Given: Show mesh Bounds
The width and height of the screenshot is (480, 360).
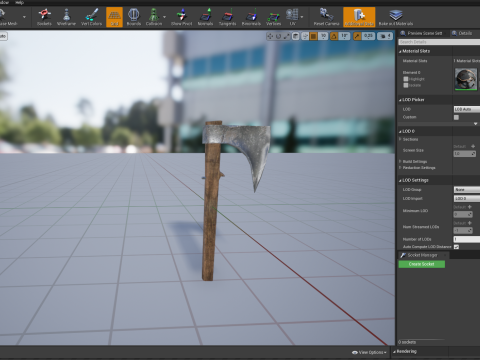Looking at the screenshot, I should (134, 17).
